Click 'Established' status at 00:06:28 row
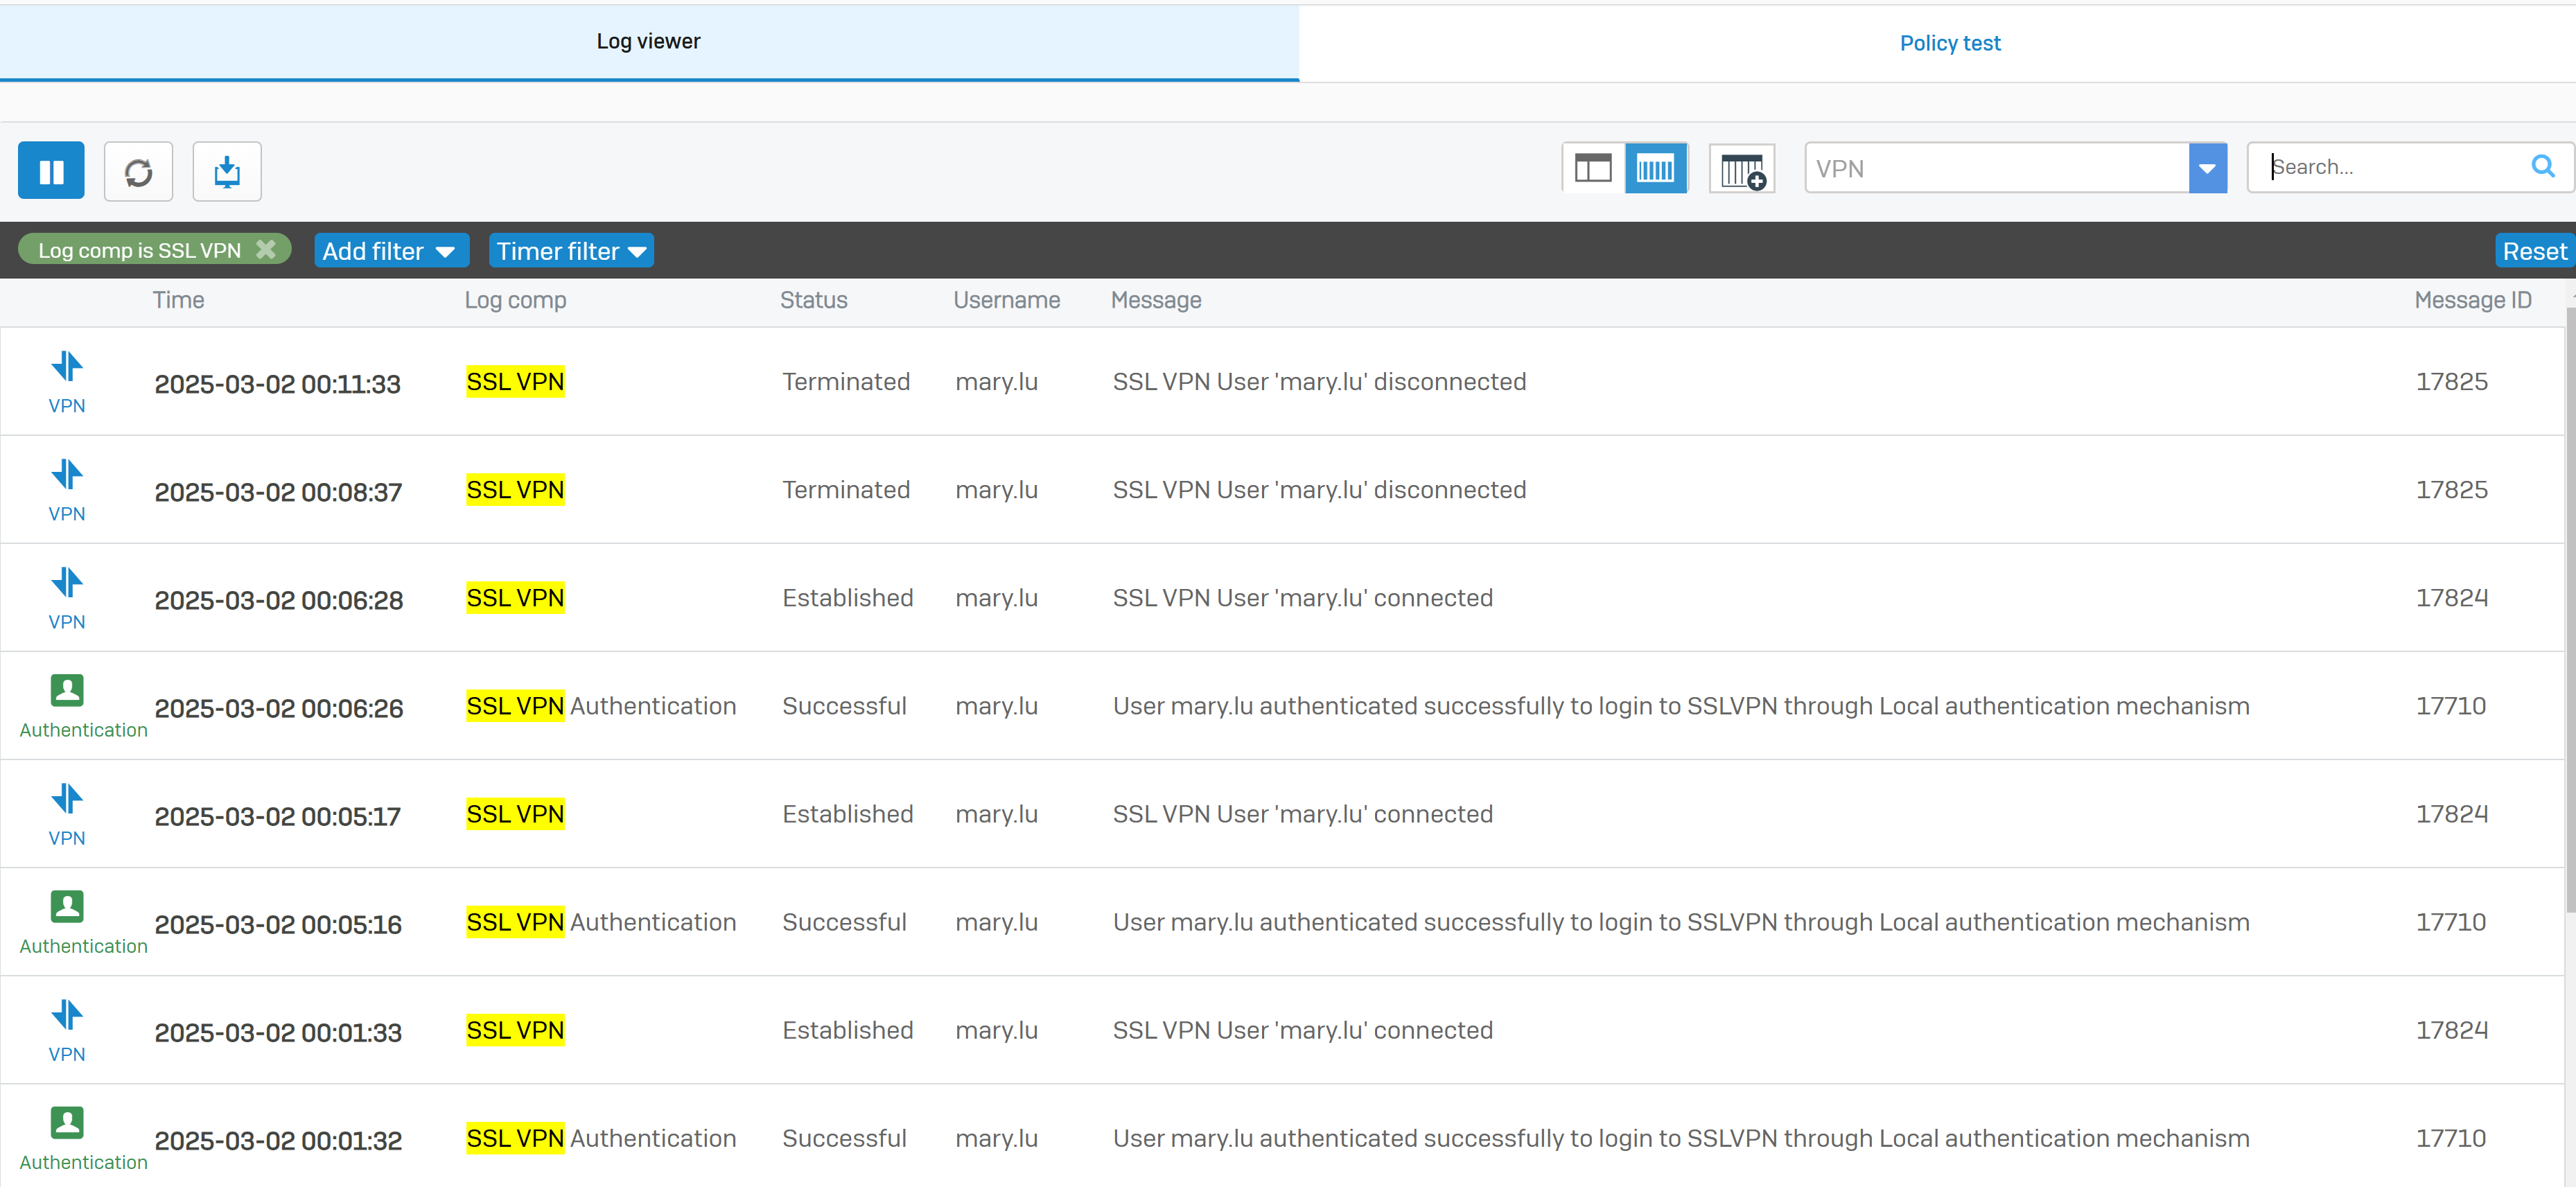The width and height of the screenshot is (2576, 1187). (x=847, y=597)
